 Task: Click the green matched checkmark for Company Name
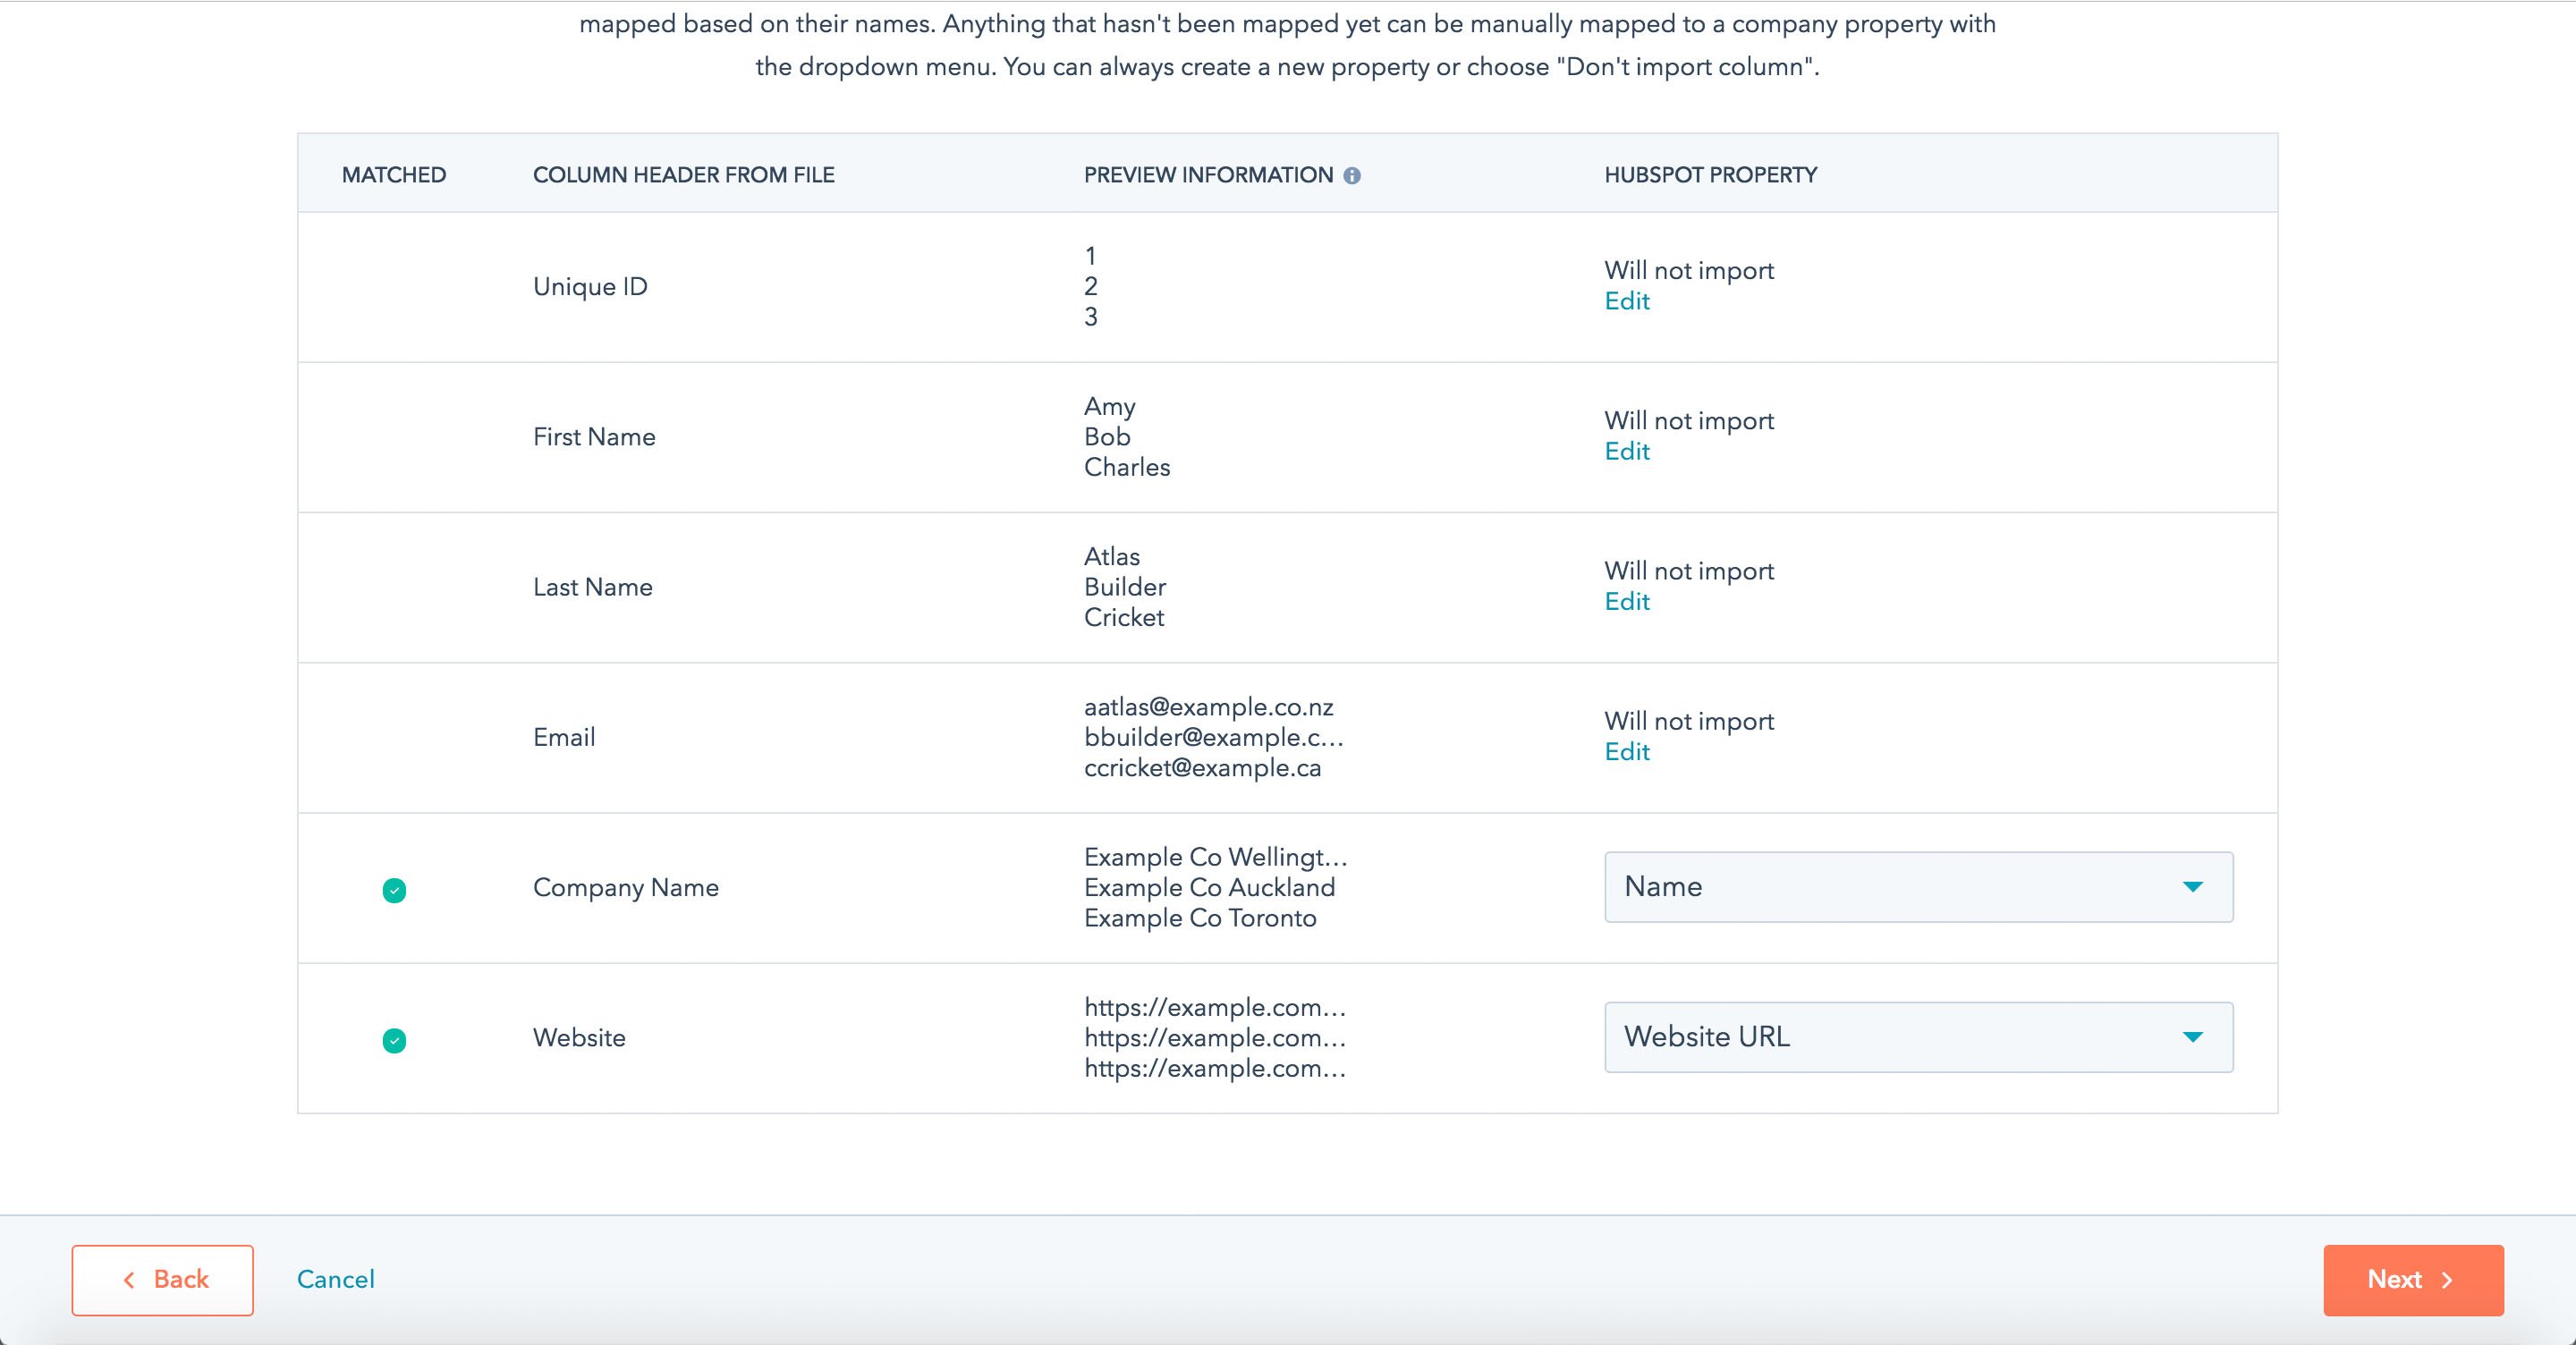[394, 890]
